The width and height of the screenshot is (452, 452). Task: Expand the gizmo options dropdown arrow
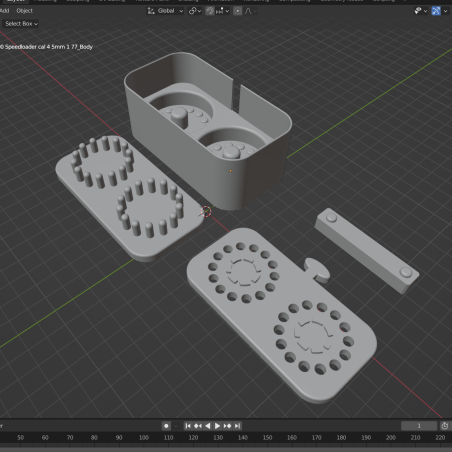click(x=445, y=11)
